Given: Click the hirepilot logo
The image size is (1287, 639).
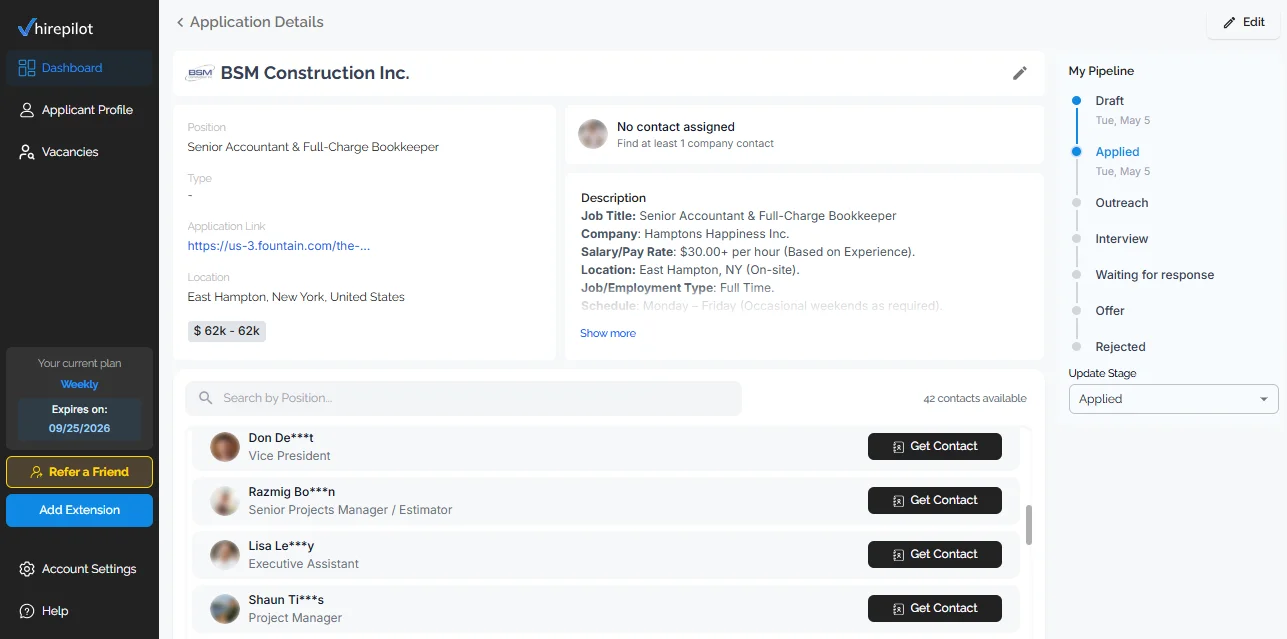Looking at the screenshot, I should [x=56, y=28].
